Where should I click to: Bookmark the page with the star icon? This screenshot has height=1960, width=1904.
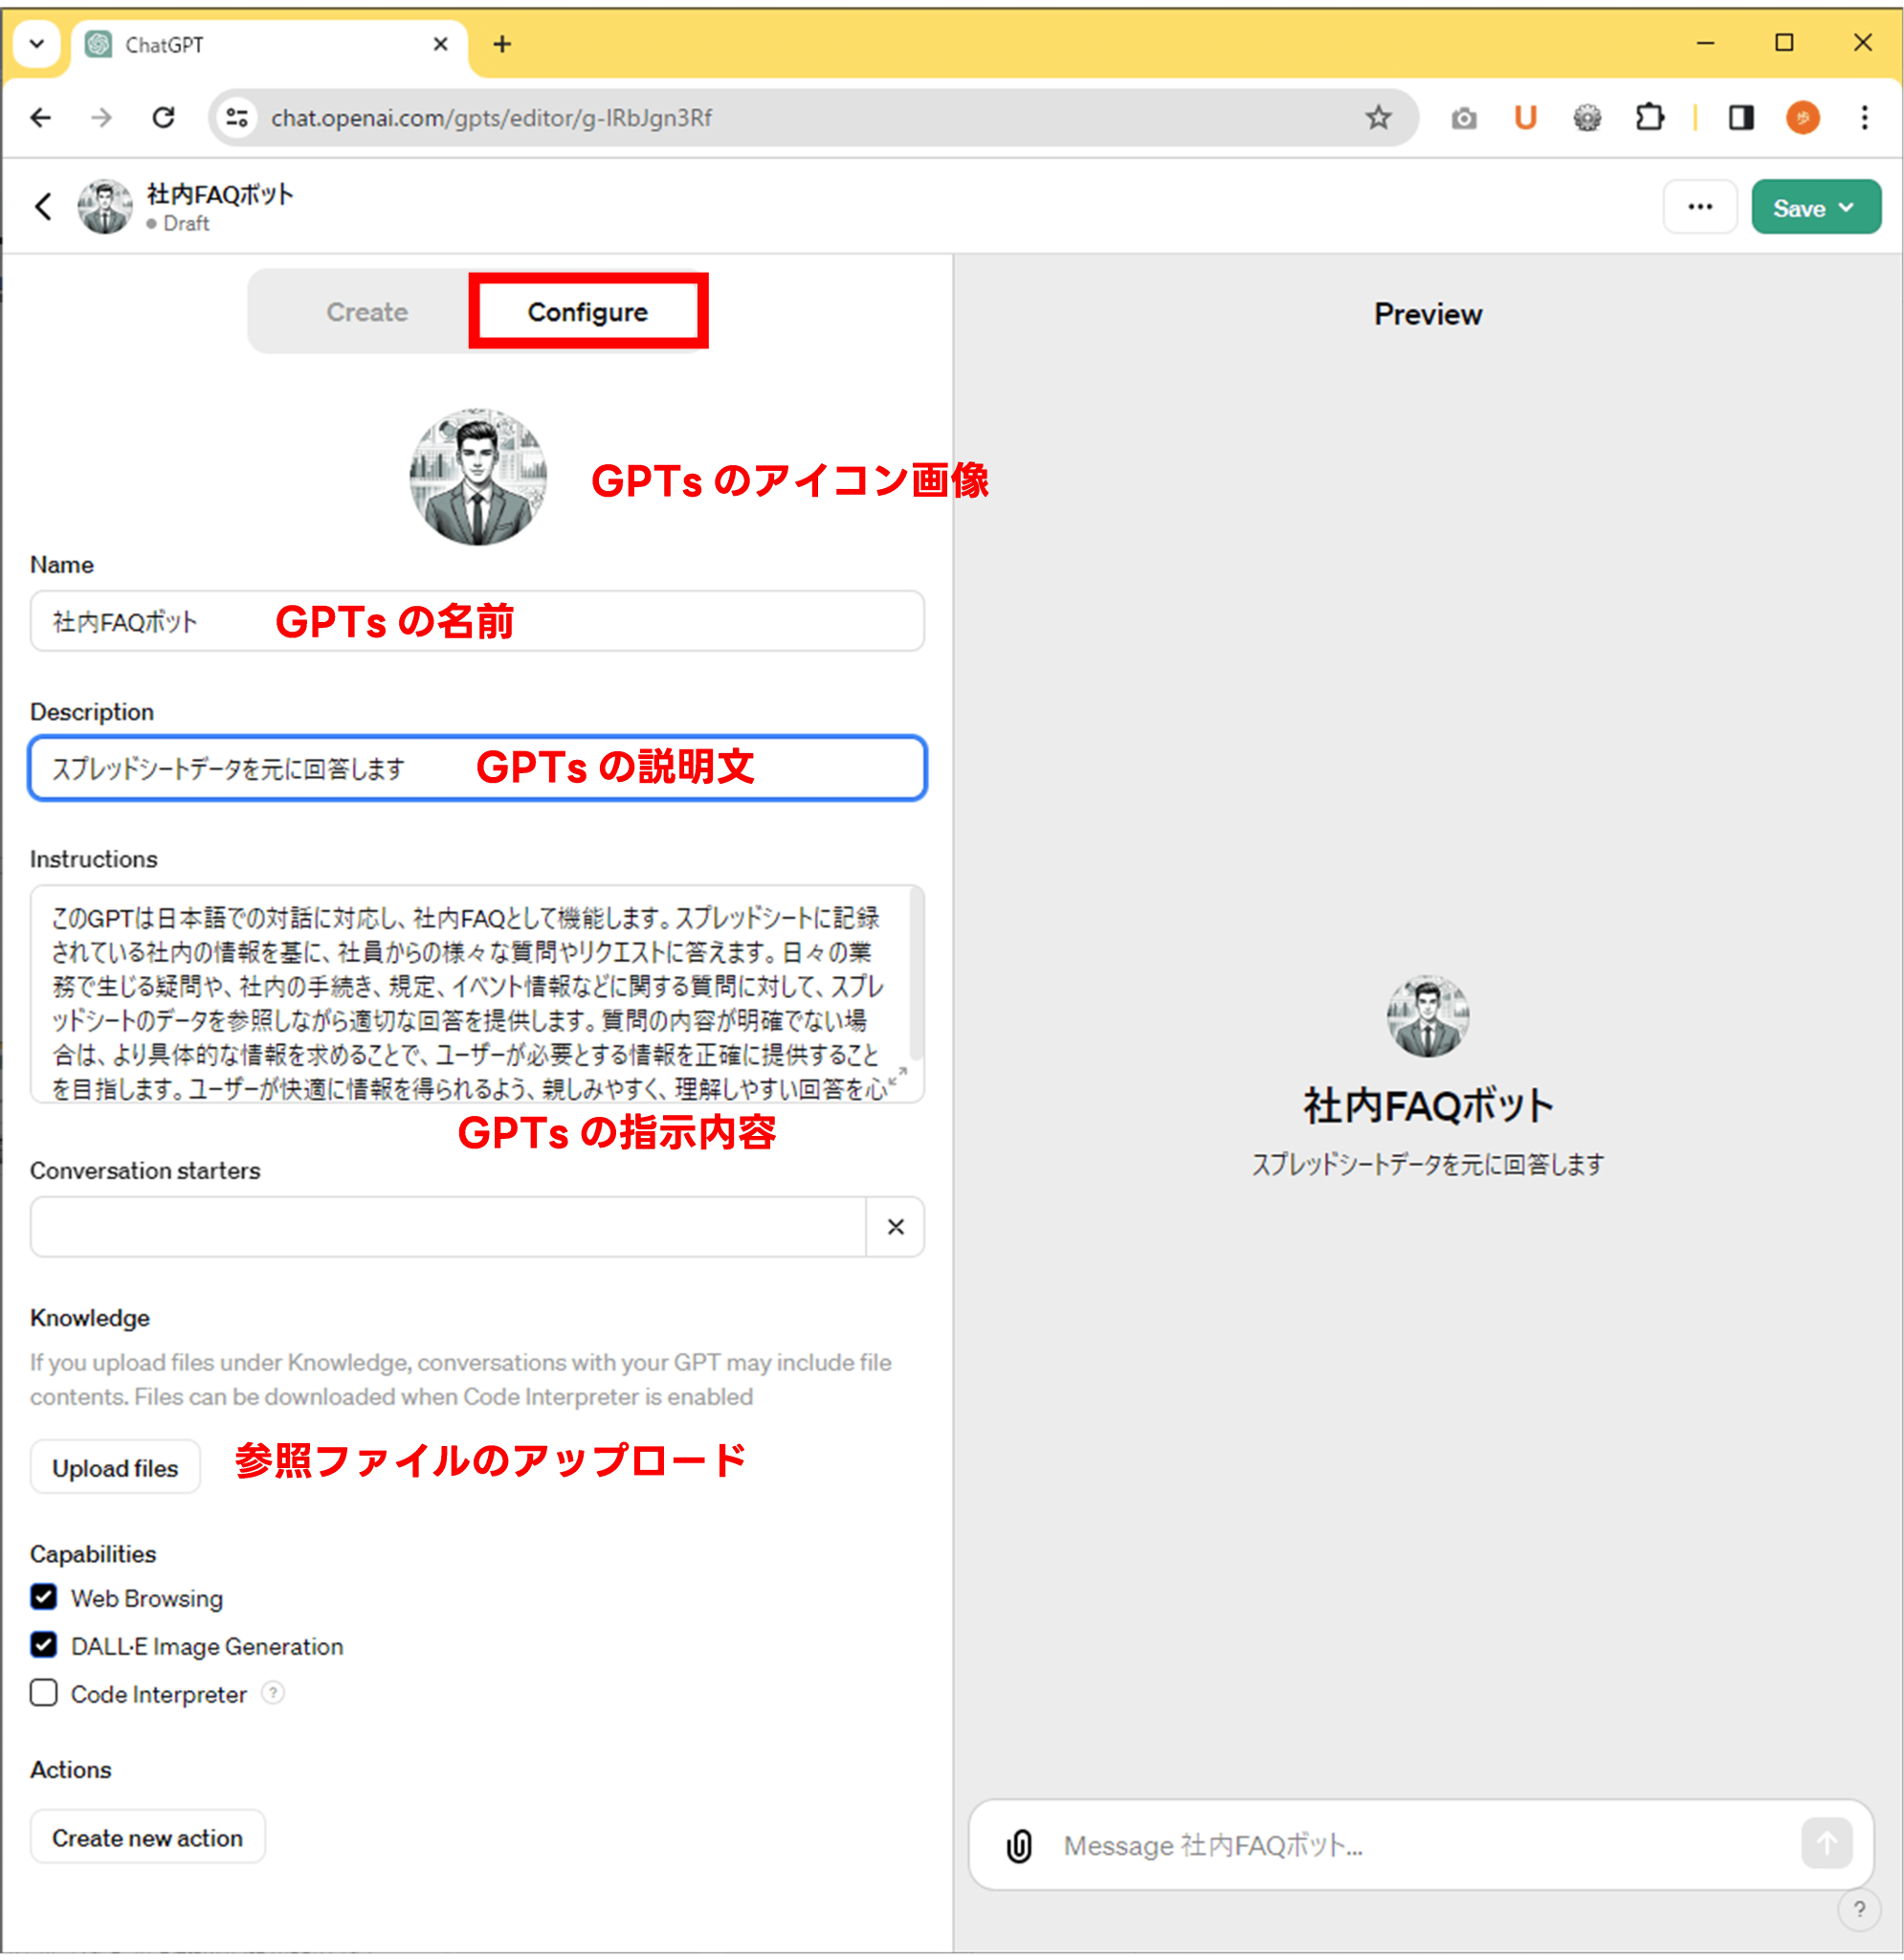[x=1378, y=117]
